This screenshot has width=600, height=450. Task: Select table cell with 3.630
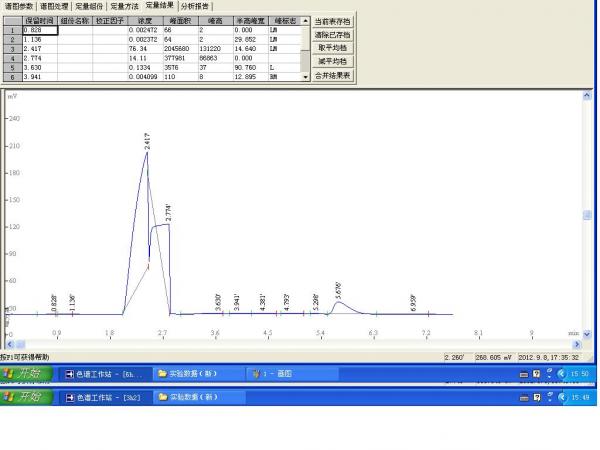(x=40, y=67)
